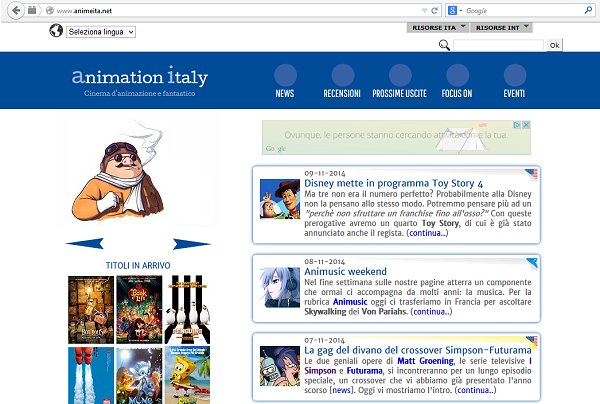Reload the page with the refresh icon

pyautogui.click(x=434, y=11)
